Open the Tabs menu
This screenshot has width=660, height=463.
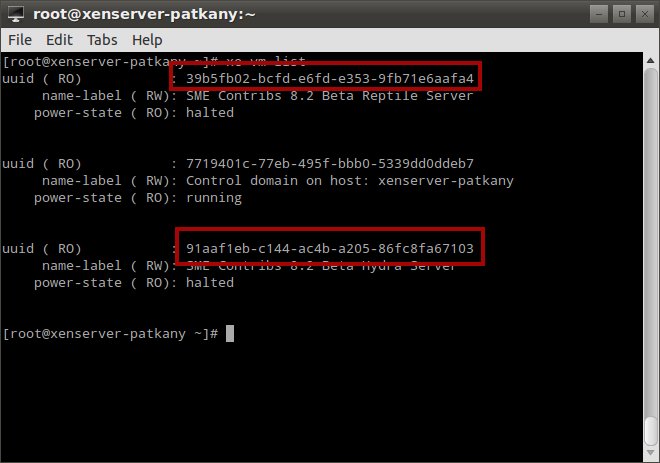click(x=102, y=40)
